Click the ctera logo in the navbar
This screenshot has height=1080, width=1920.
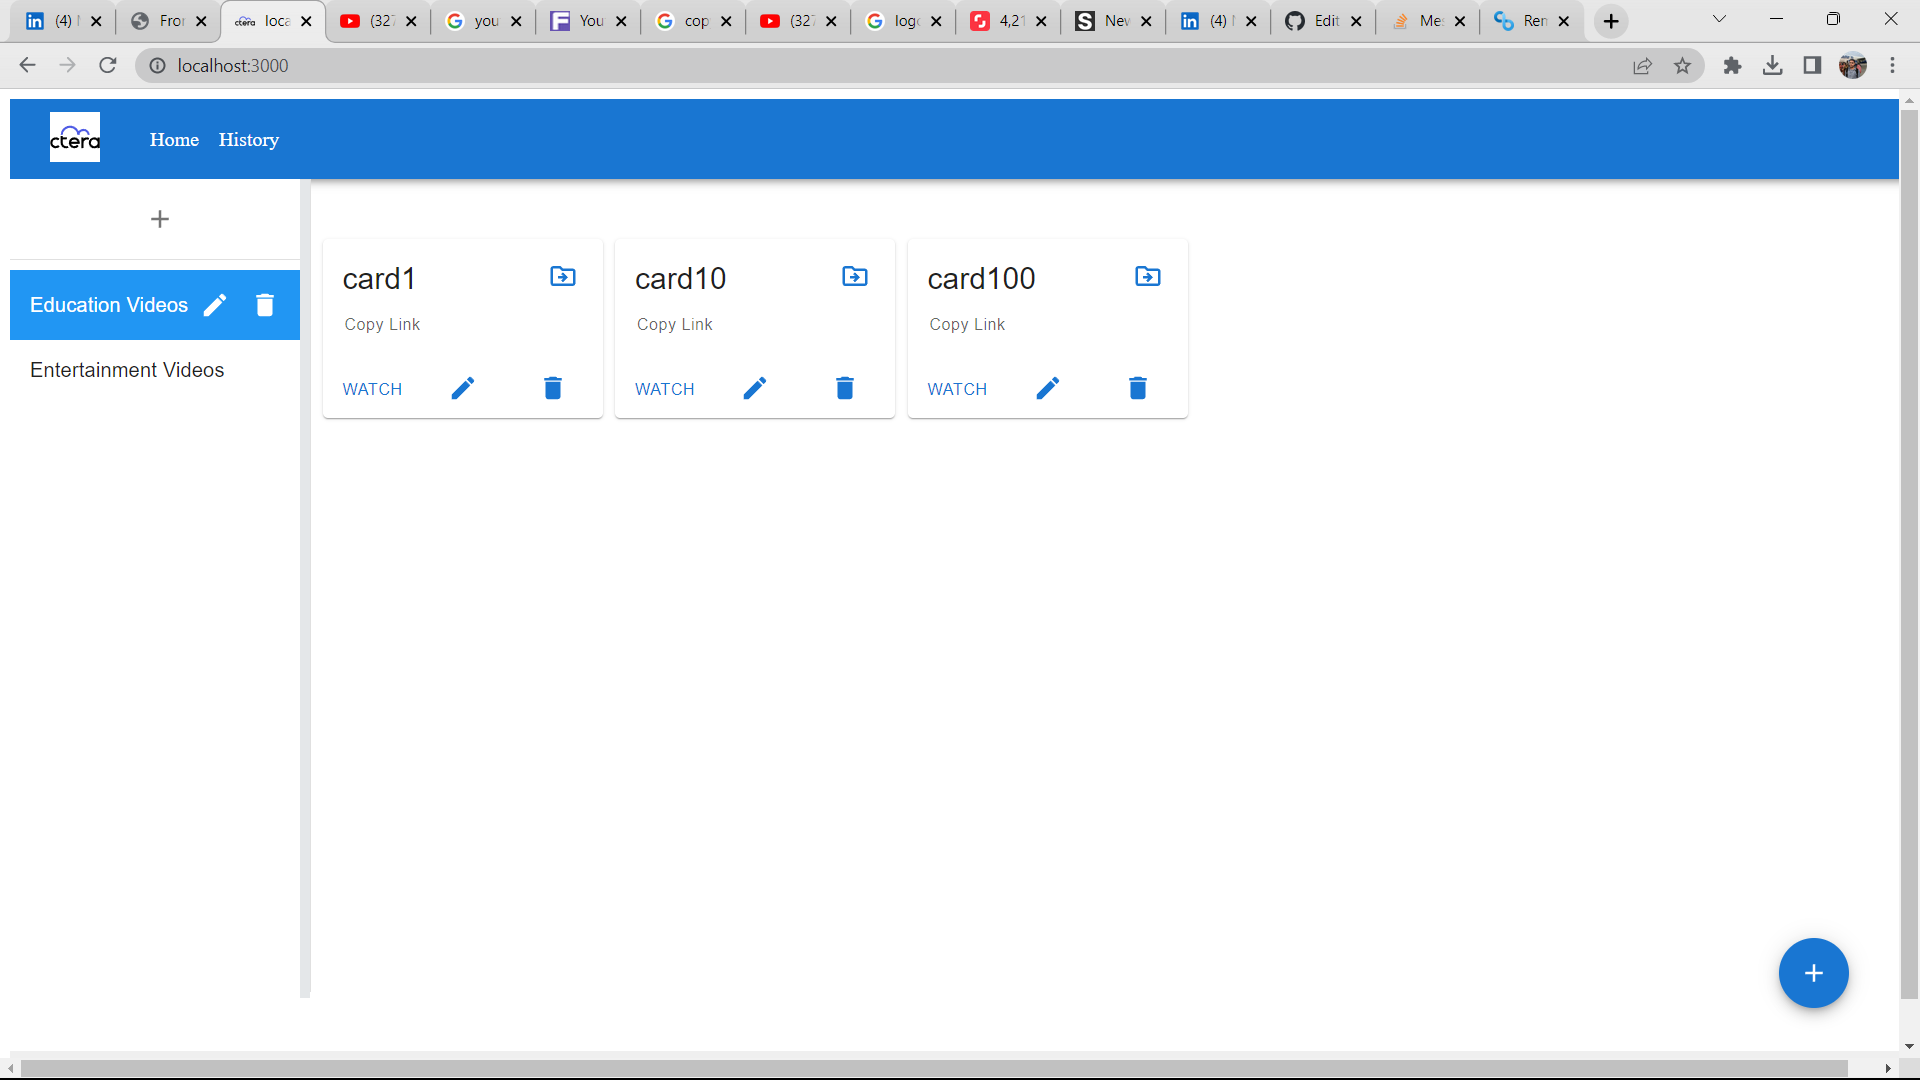[74, 137]
